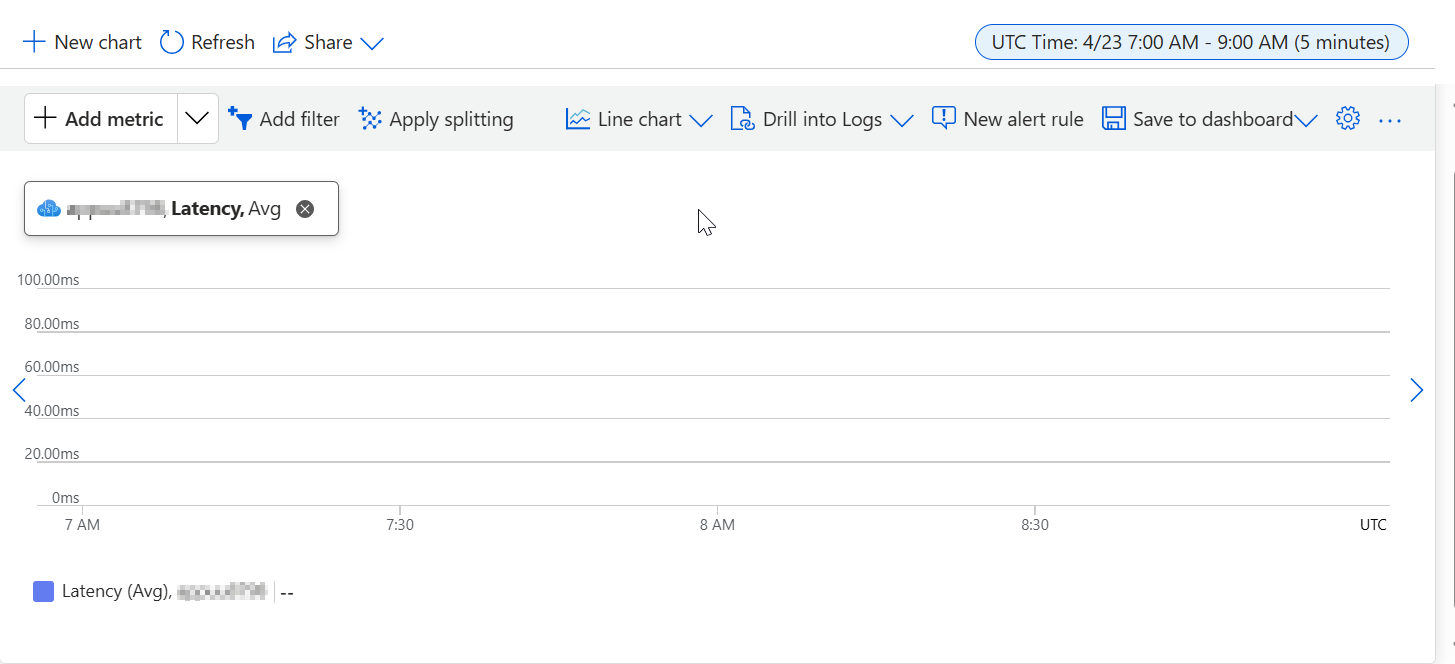This screenshot has width=1455, height=664.
Task: Open chart settings gear icon
Action: point(1348,119)
